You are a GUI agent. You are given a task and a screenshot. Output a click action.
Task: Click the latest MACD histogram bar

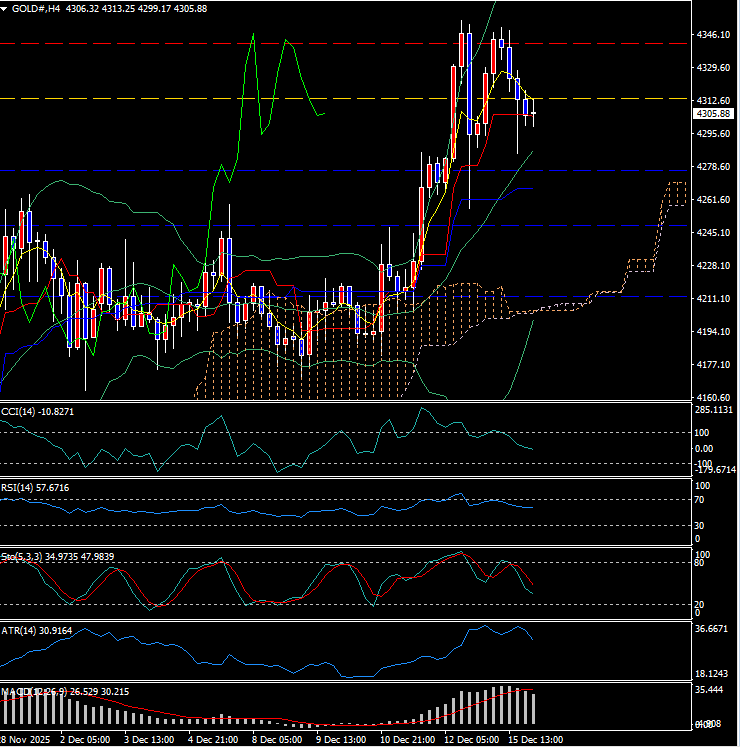click(x=534, y=708)
